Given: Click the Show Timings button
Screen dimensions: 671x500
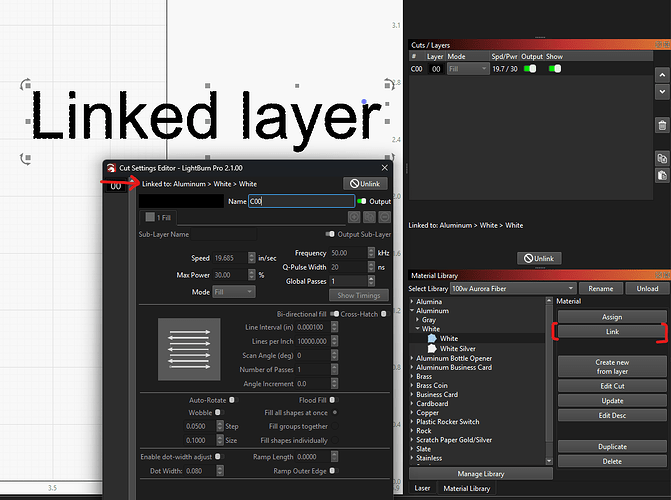Looking at the screenshot, I should [x=359, y=295].
